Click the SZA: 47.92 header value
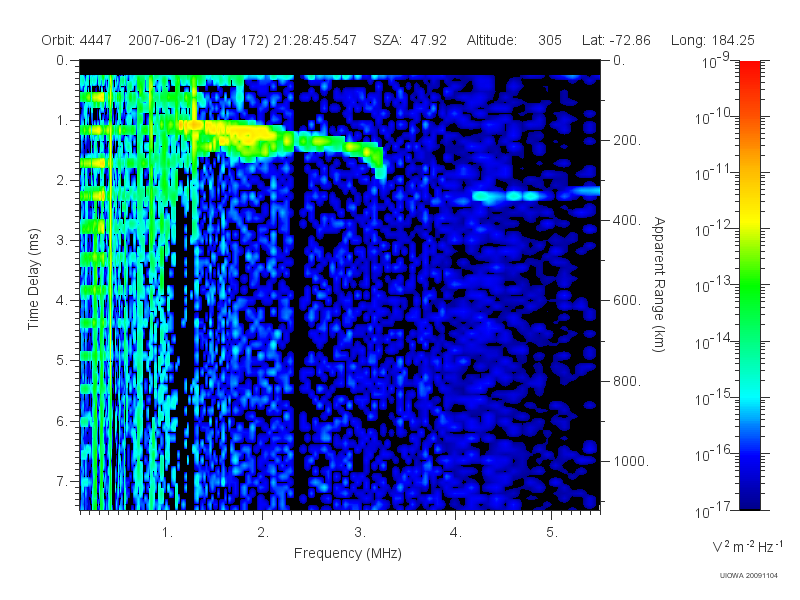 (x=410, y=40)
